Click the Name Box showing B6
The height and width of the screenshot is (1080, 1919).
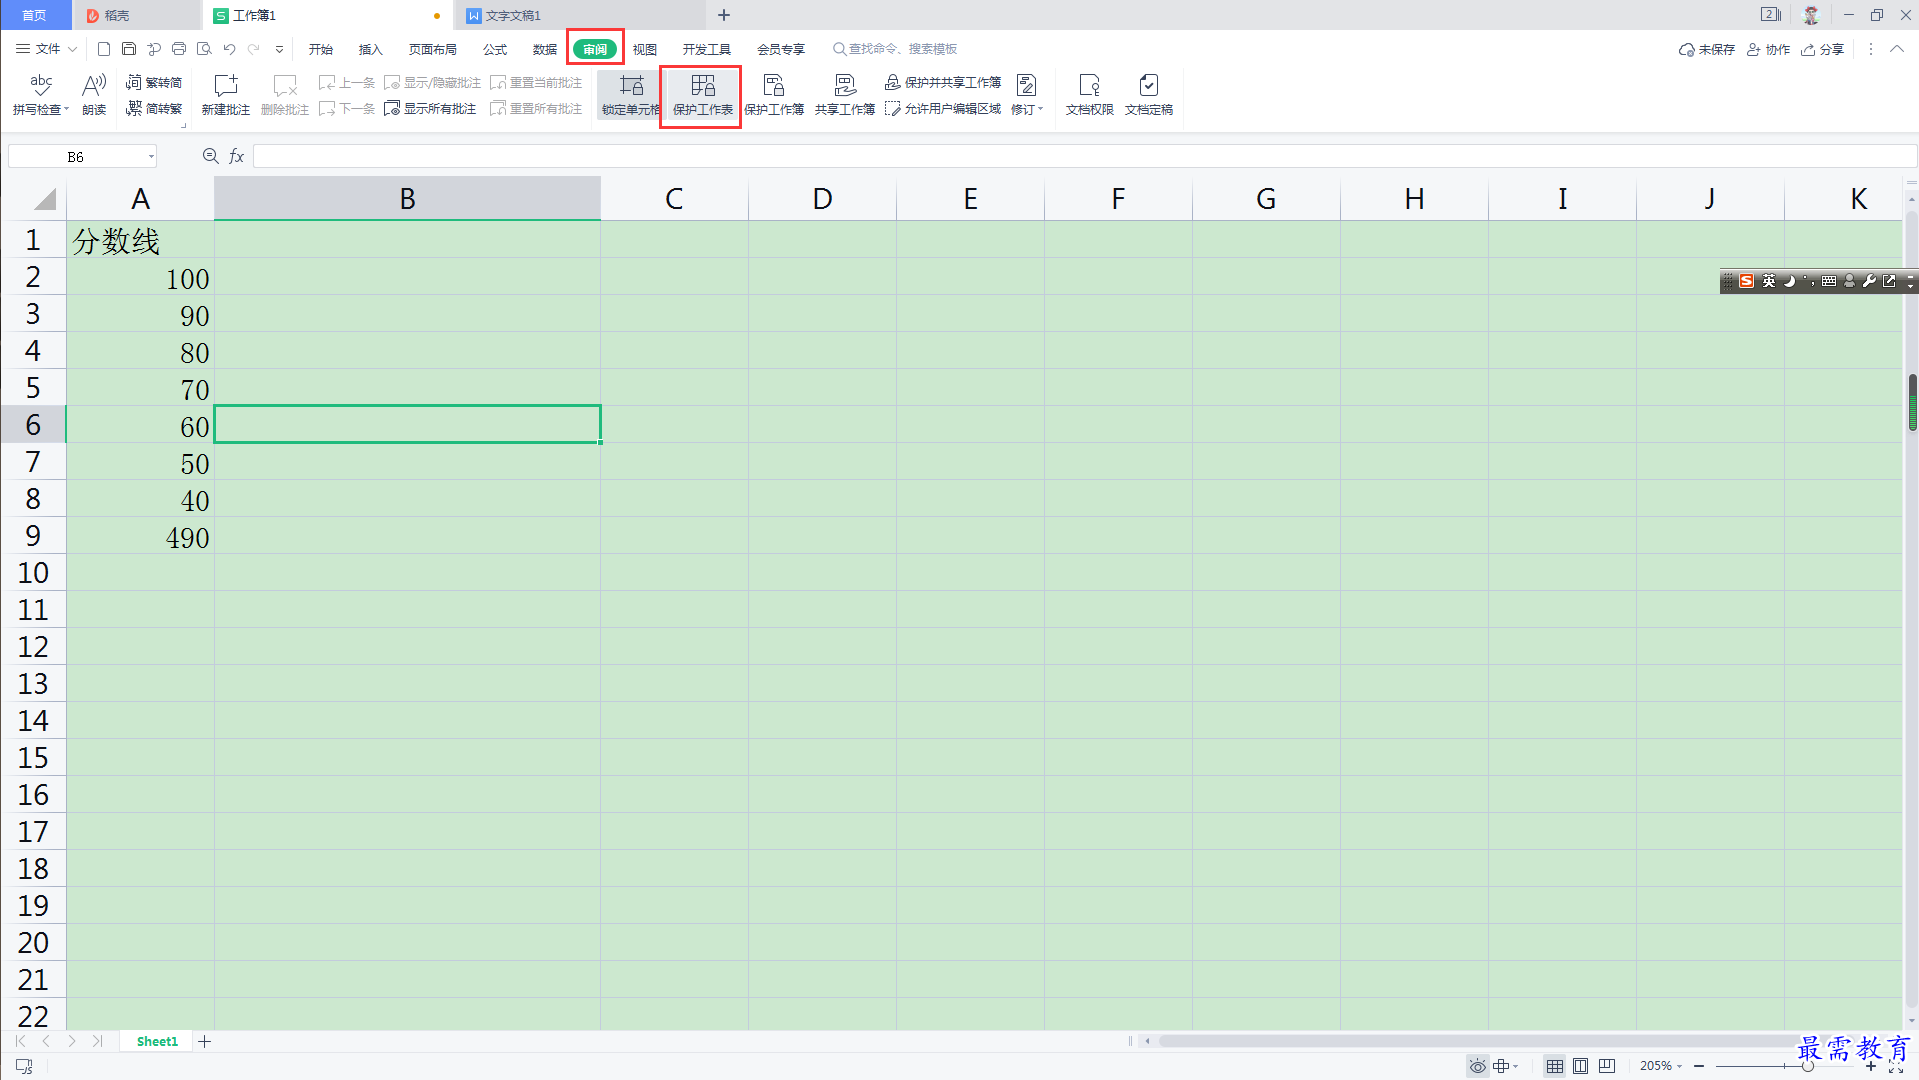pos(76,156)
